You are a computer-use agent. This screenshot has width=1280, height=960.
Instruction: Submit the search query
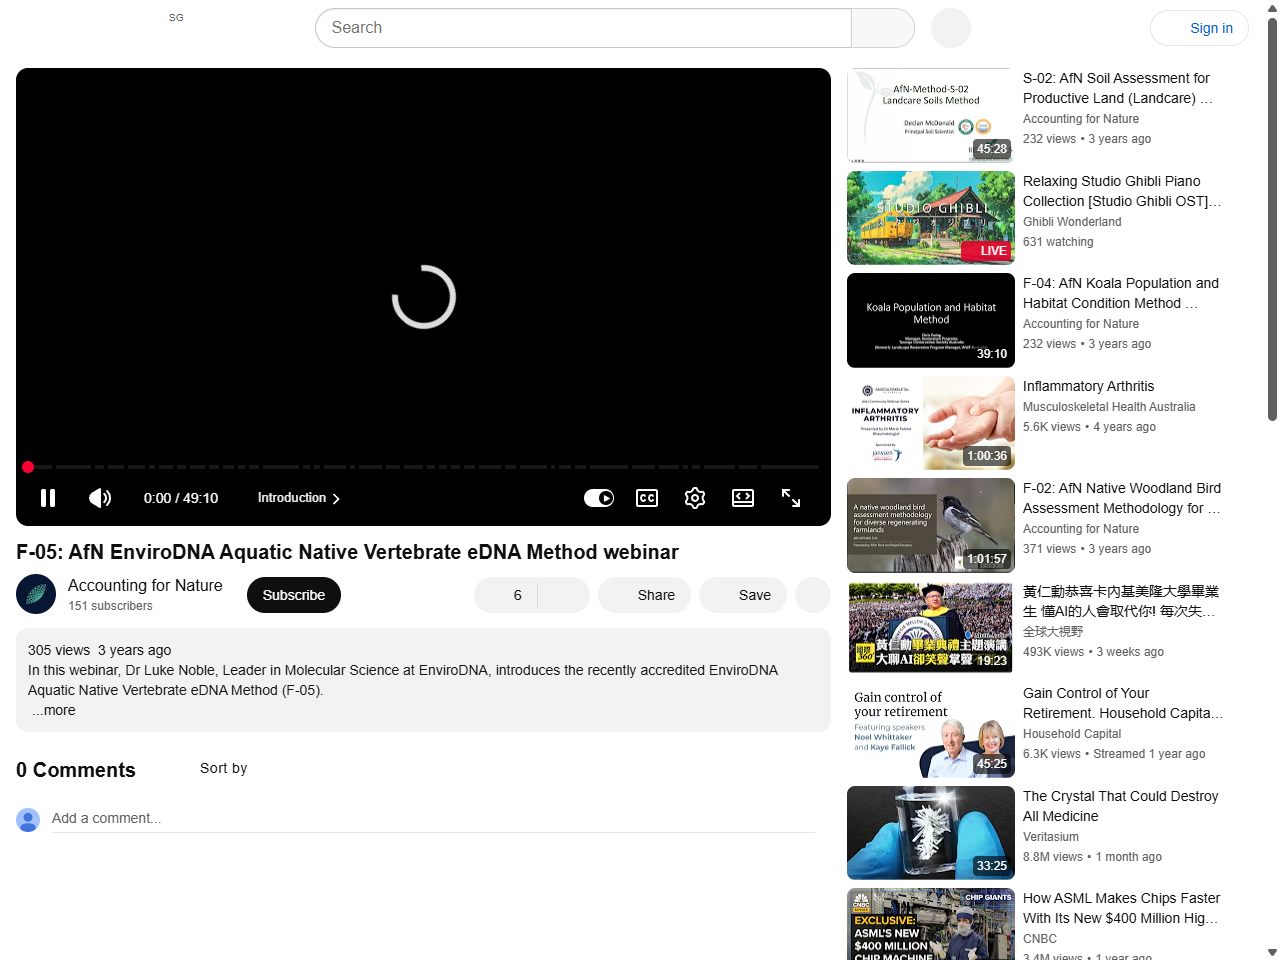(883, 28)
